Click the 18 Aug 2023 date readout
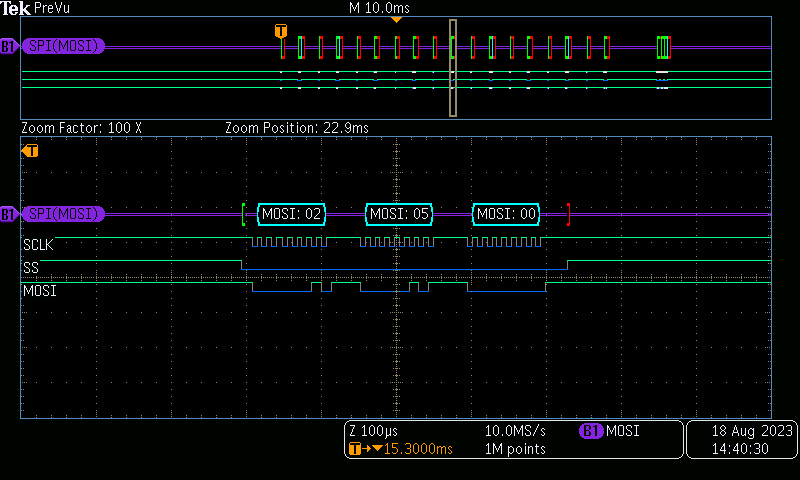The height and width of the screenshot is (480, 800). pyautogui.click(x=752, y=431)
